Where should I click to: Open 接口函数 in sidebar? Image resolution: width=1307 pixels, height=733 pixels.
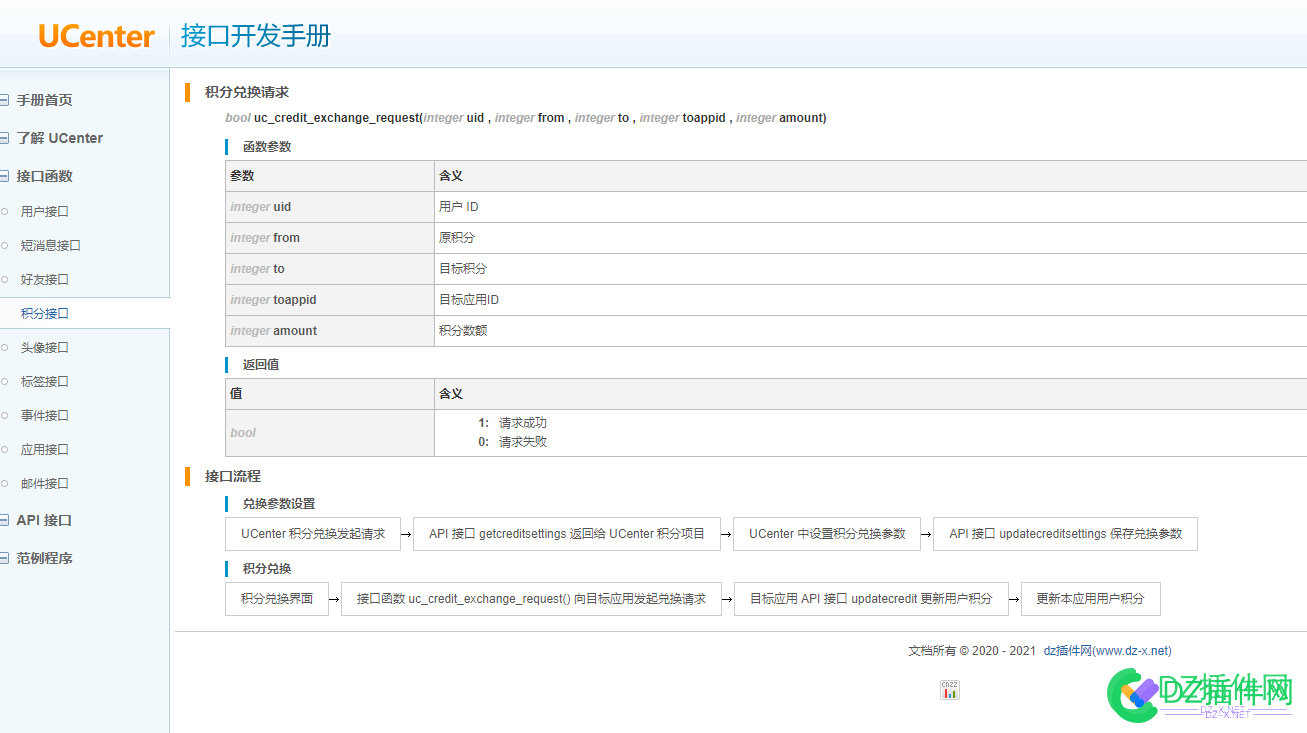(x=44, y=176)
